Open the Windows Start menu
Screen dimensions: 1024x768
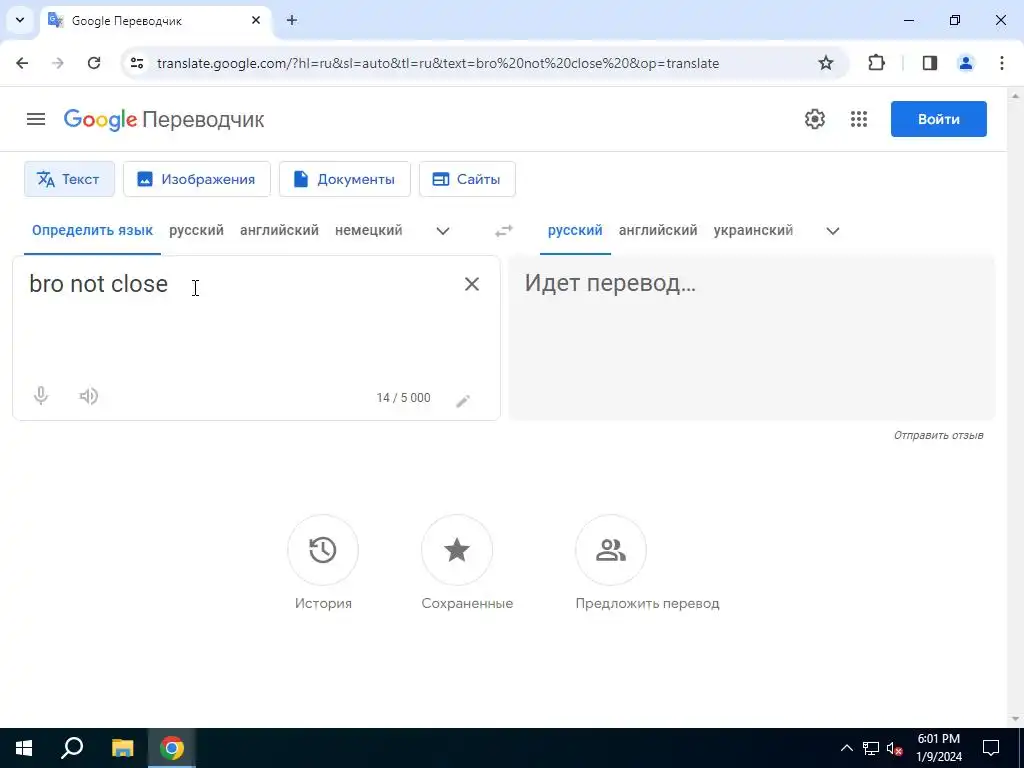[24, 748]
